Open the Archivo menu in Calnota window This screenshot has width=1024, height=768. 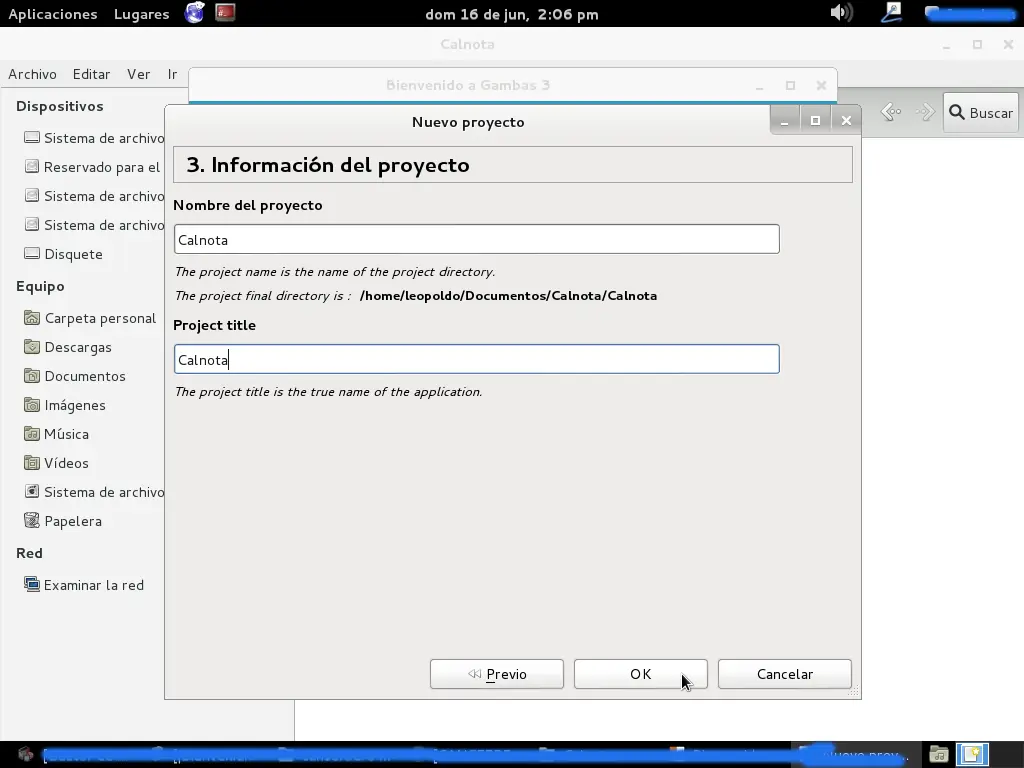pyautogui.click(x=32, y=74)
